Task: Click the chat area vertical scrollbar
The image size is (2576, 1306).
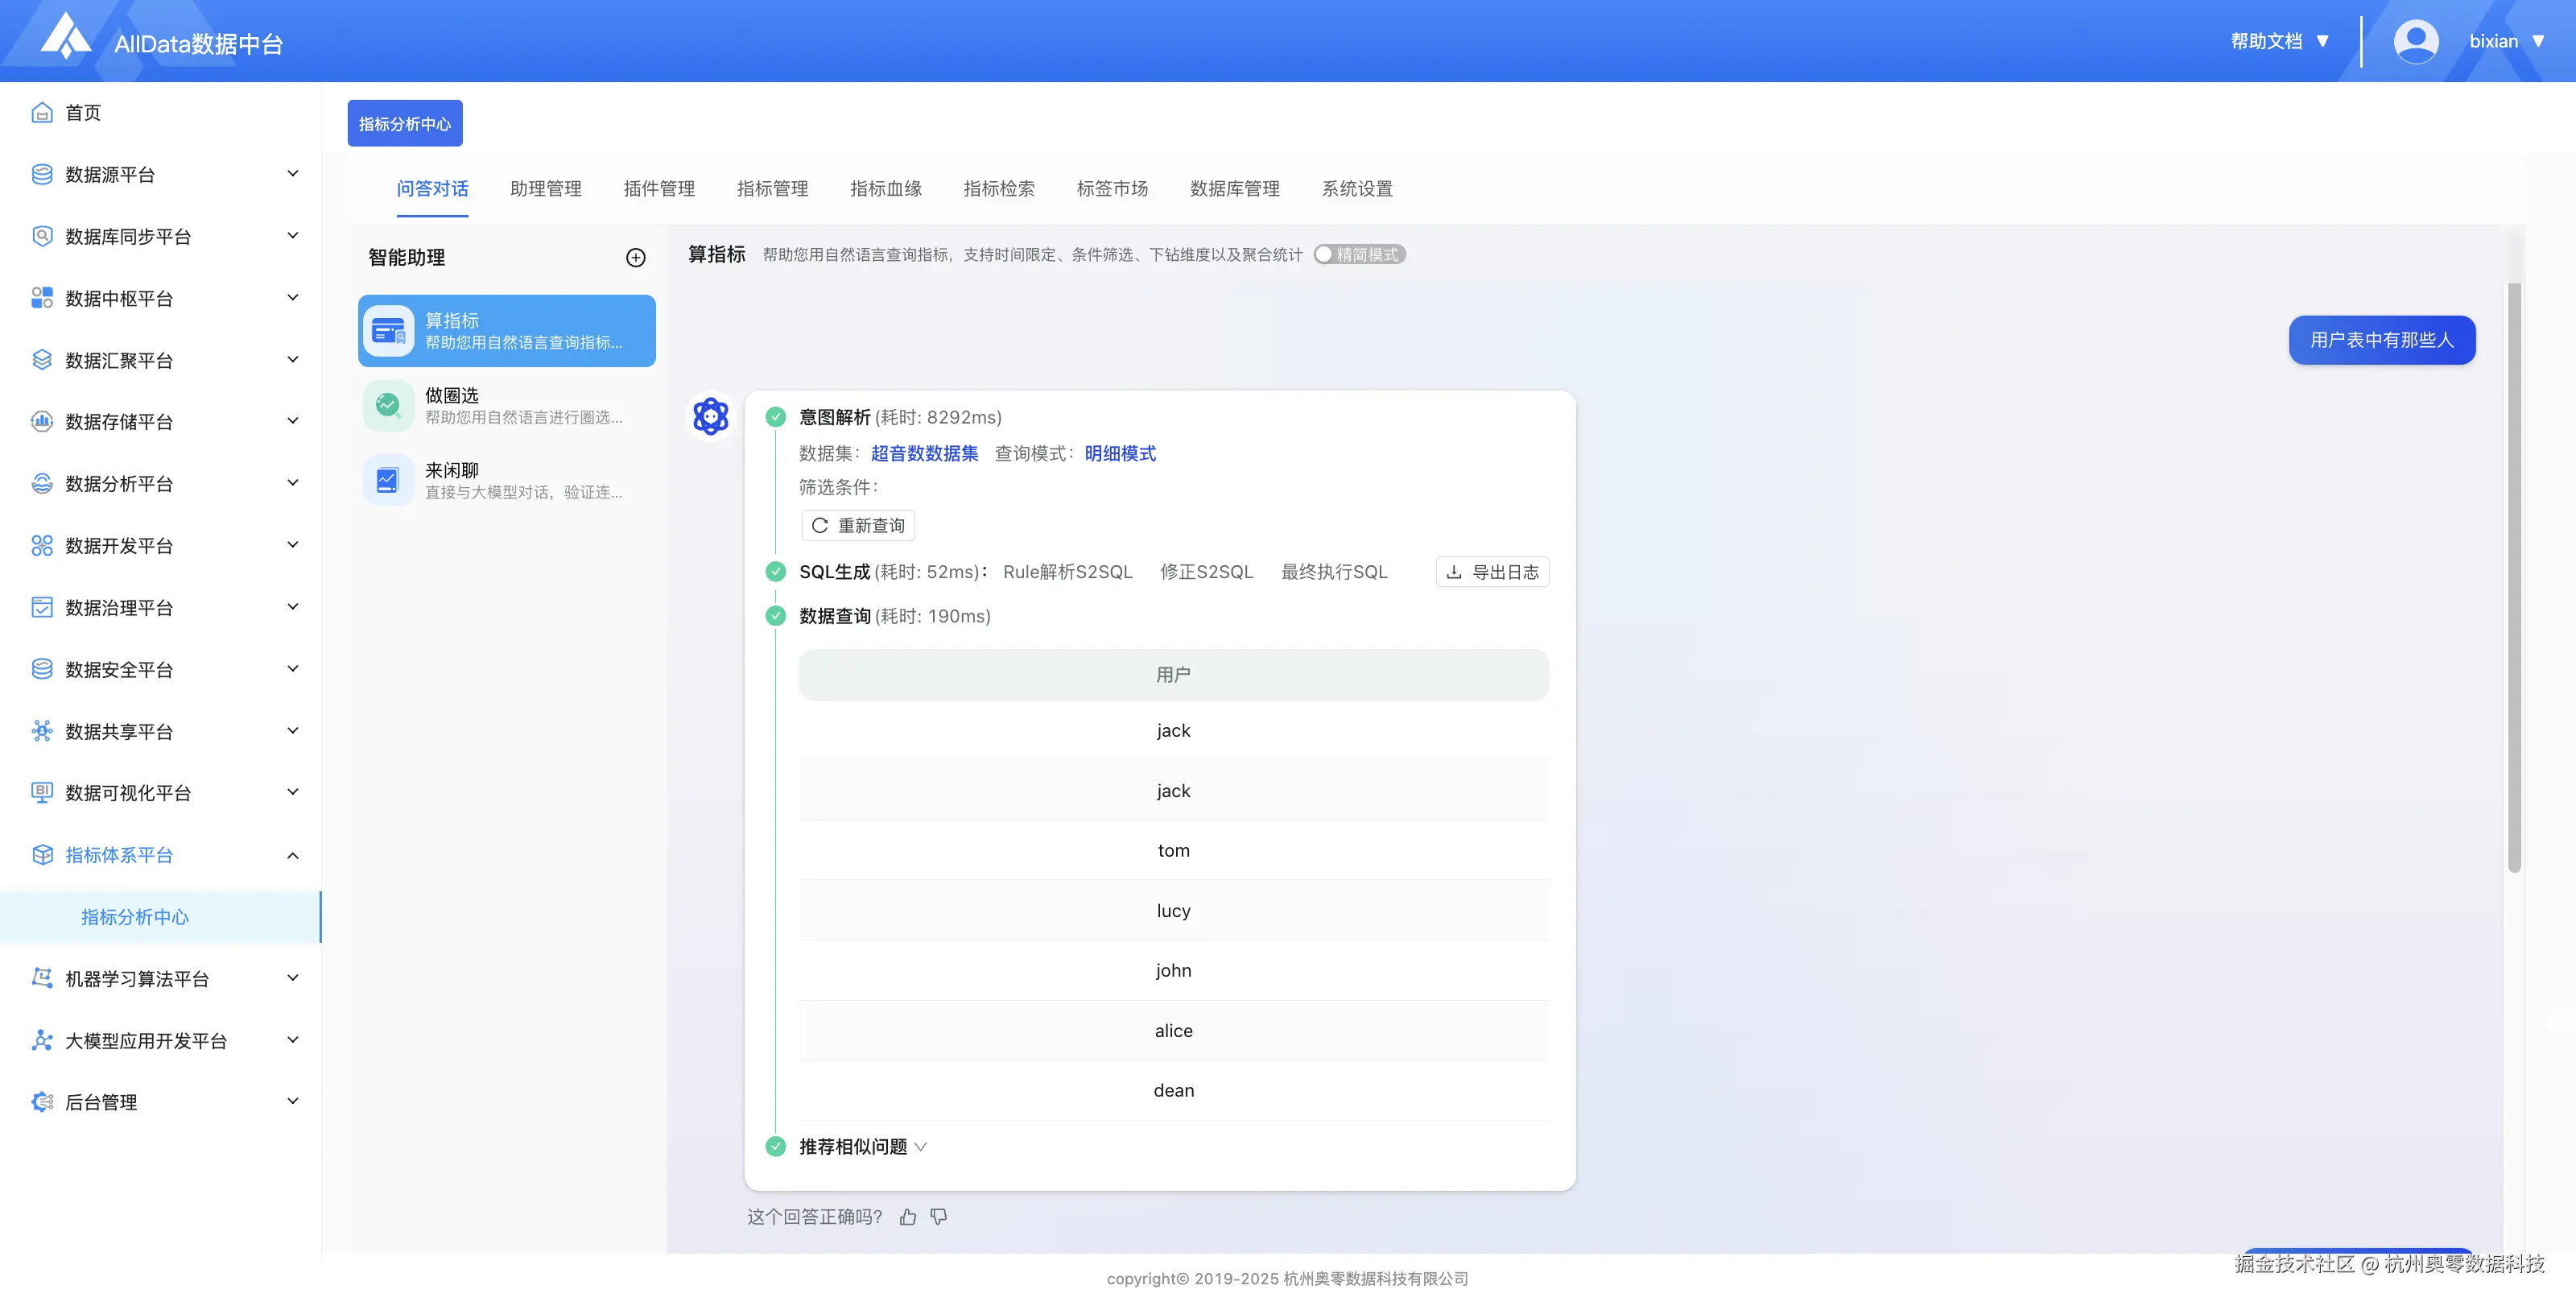Action: click(x=2513, y=577)
